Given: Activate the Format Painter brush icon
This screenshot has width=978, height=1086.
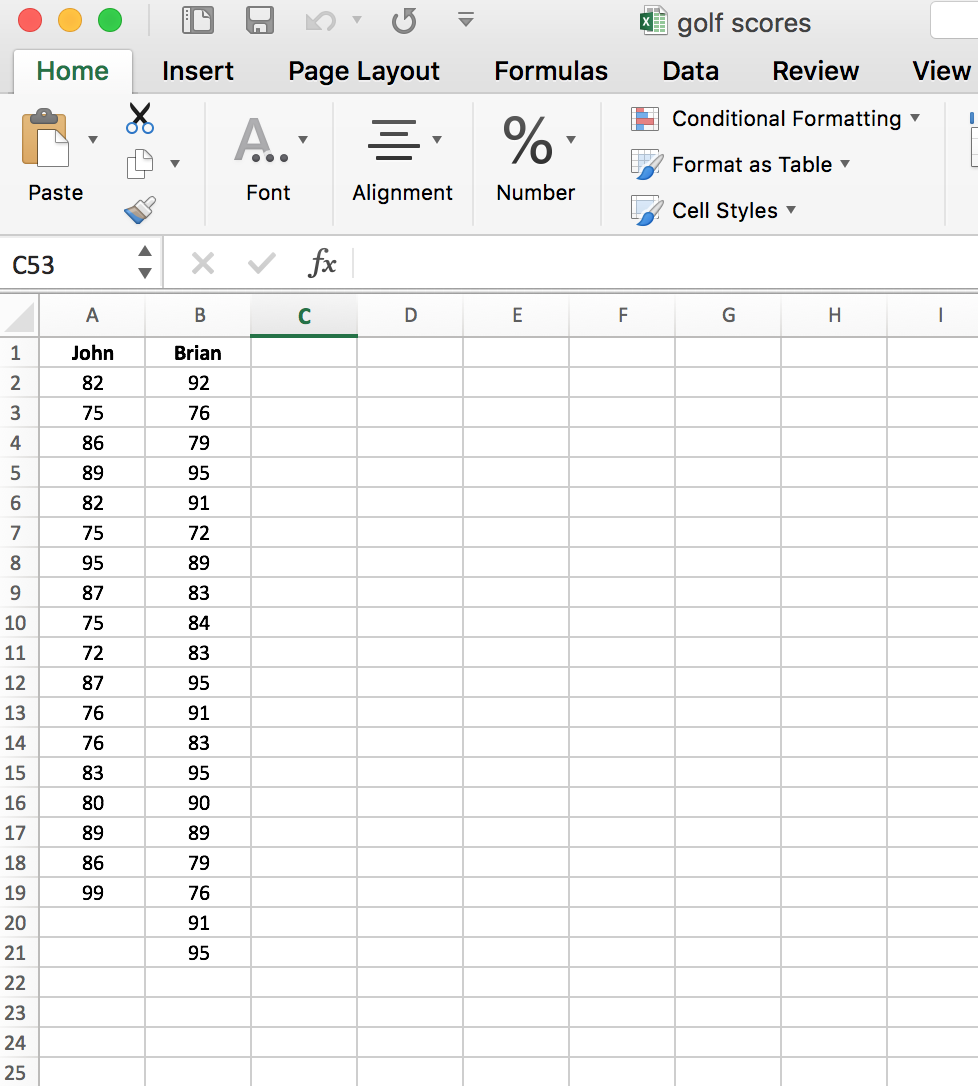Looking at the screenshot, I should (x=140, y=210).
